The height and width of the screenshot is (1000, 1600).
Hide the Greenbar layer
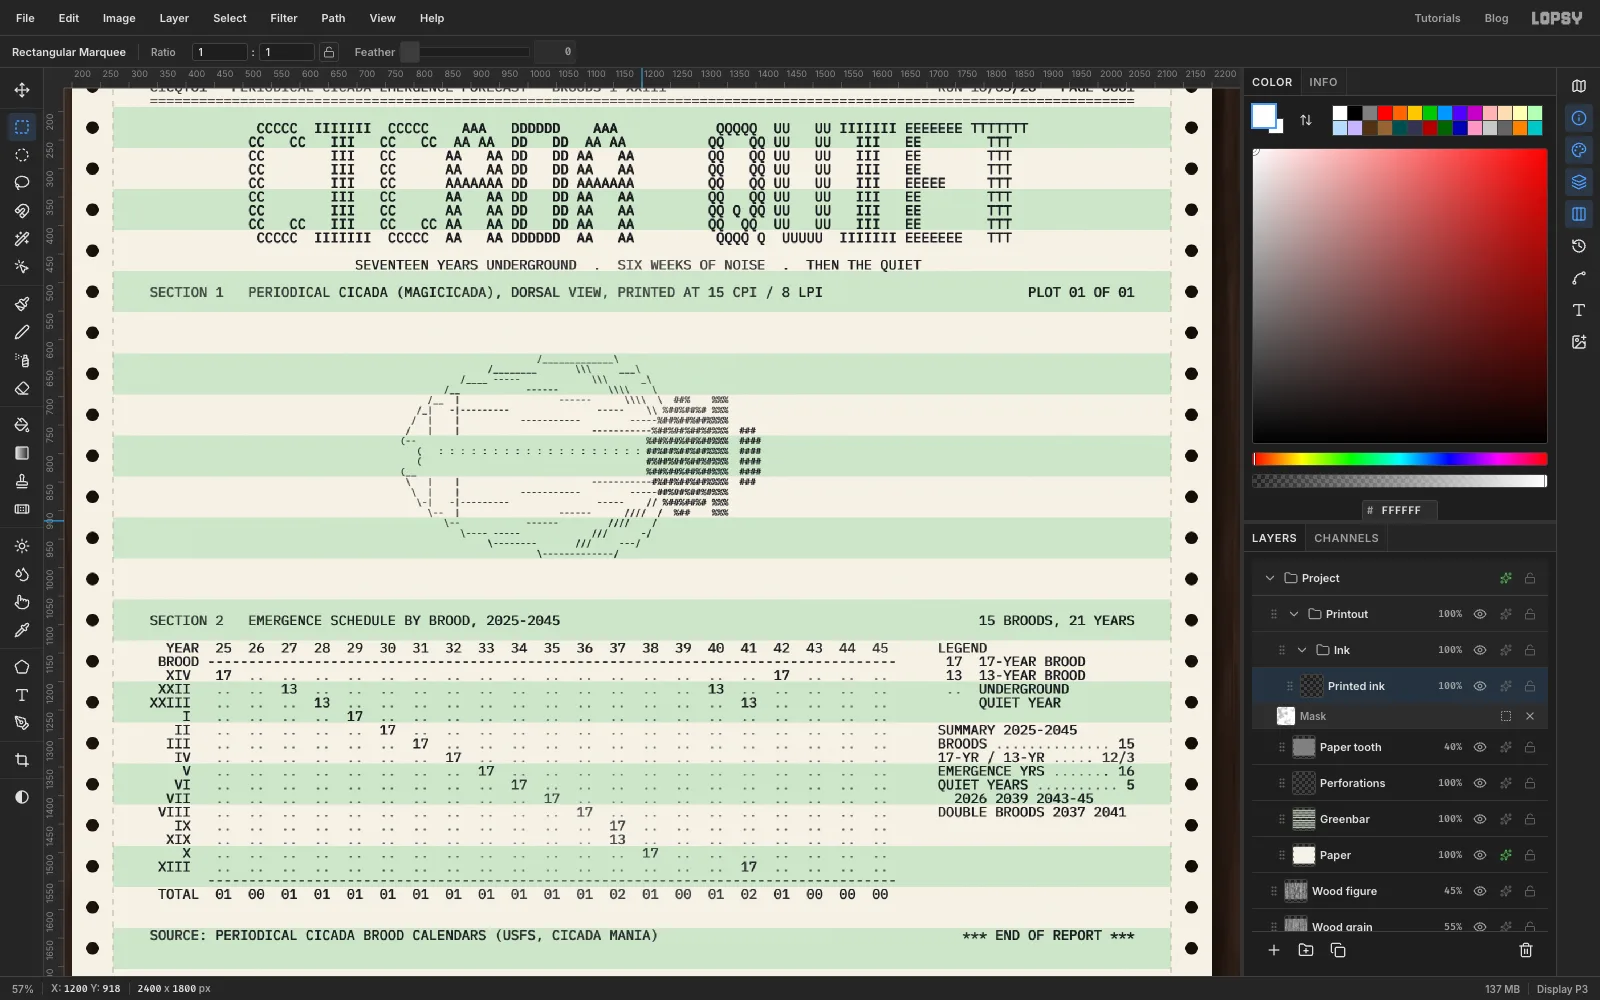pyautogui.click(x=1480, y=819)
